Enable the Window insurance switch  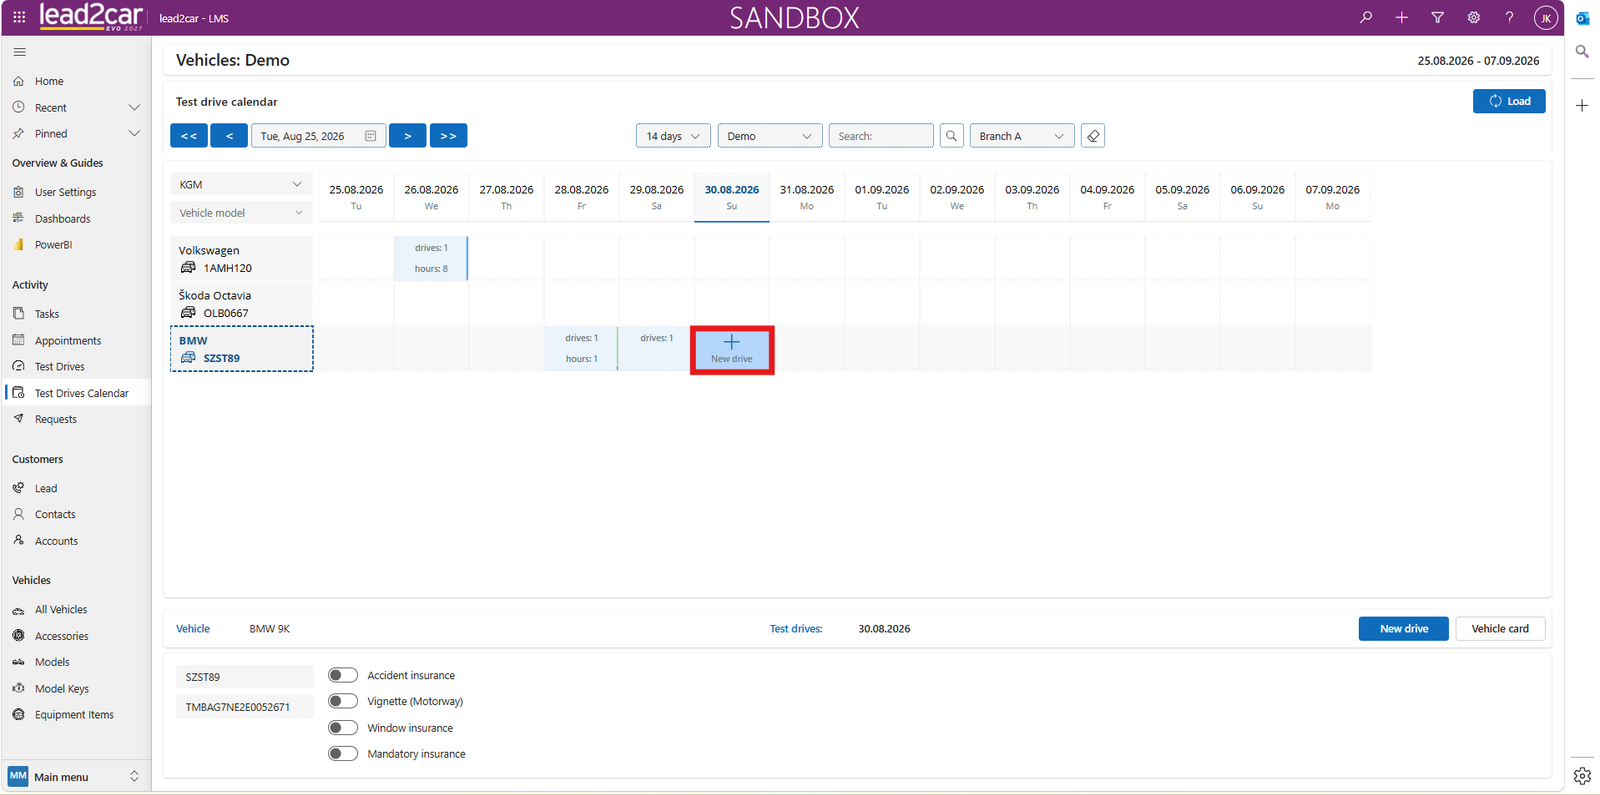(x=343, y=728)
